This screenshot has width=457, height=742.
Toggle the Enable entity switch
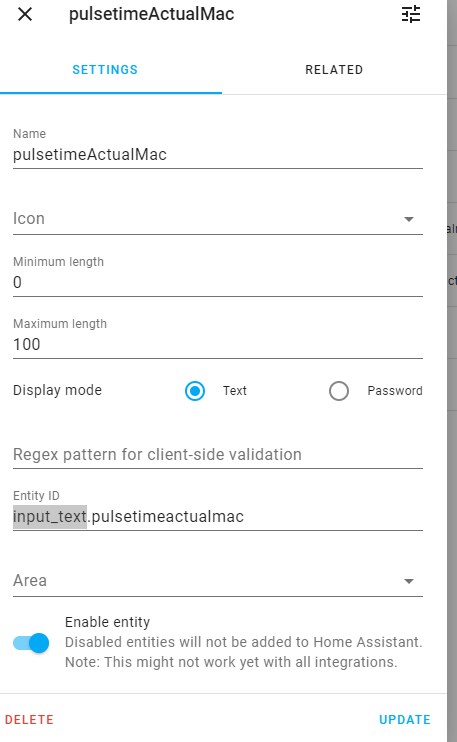coord(31,643)
